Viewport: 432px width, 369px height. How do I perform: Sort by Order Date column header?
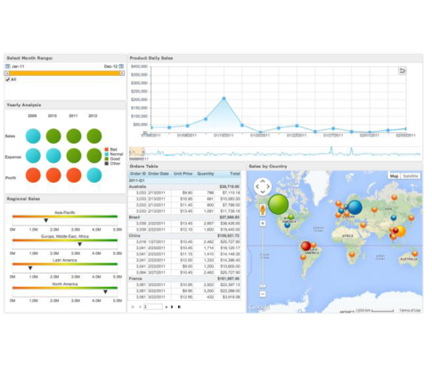158,174
